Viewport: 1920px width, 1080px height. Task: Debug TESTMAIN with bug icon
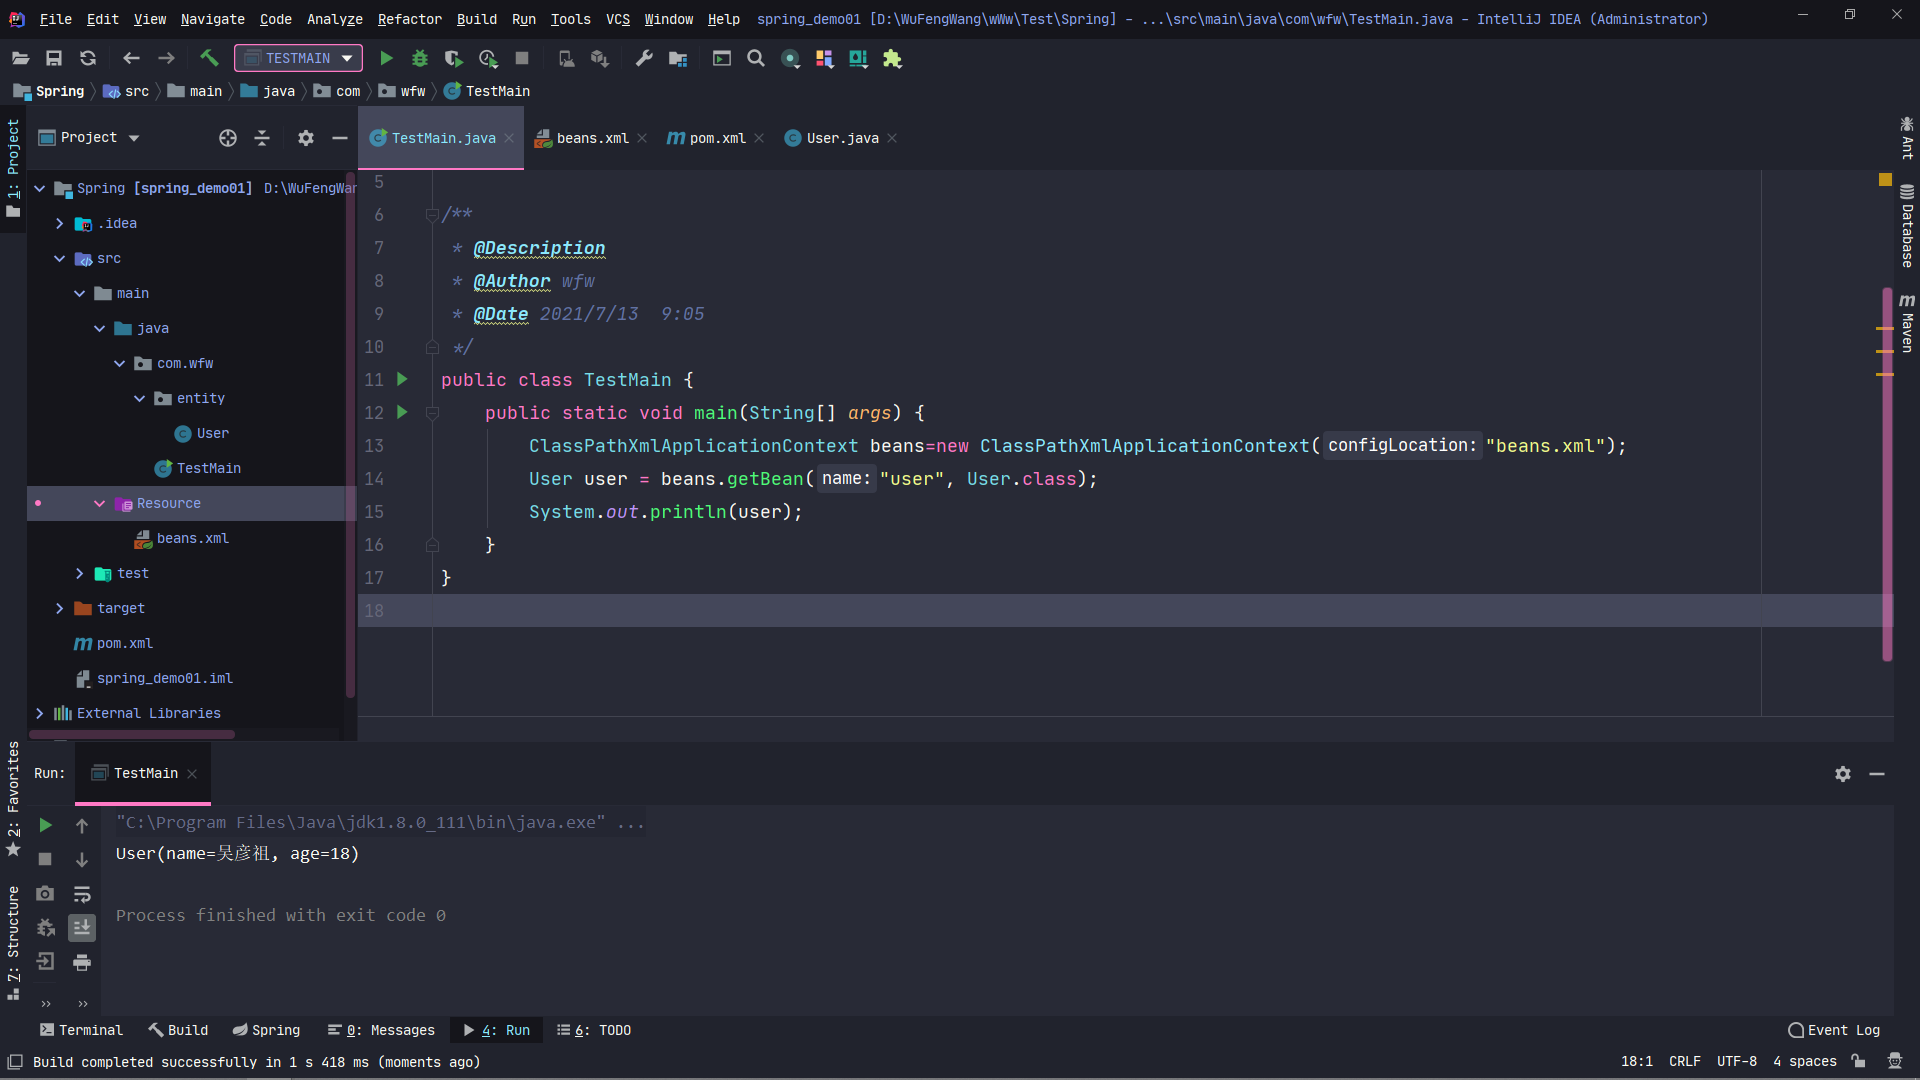[x=420, y=58]
